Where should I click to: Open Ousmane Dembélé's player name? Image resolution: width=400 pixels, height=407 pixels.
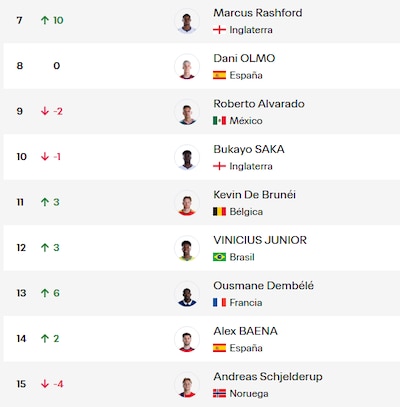point(263,286)
